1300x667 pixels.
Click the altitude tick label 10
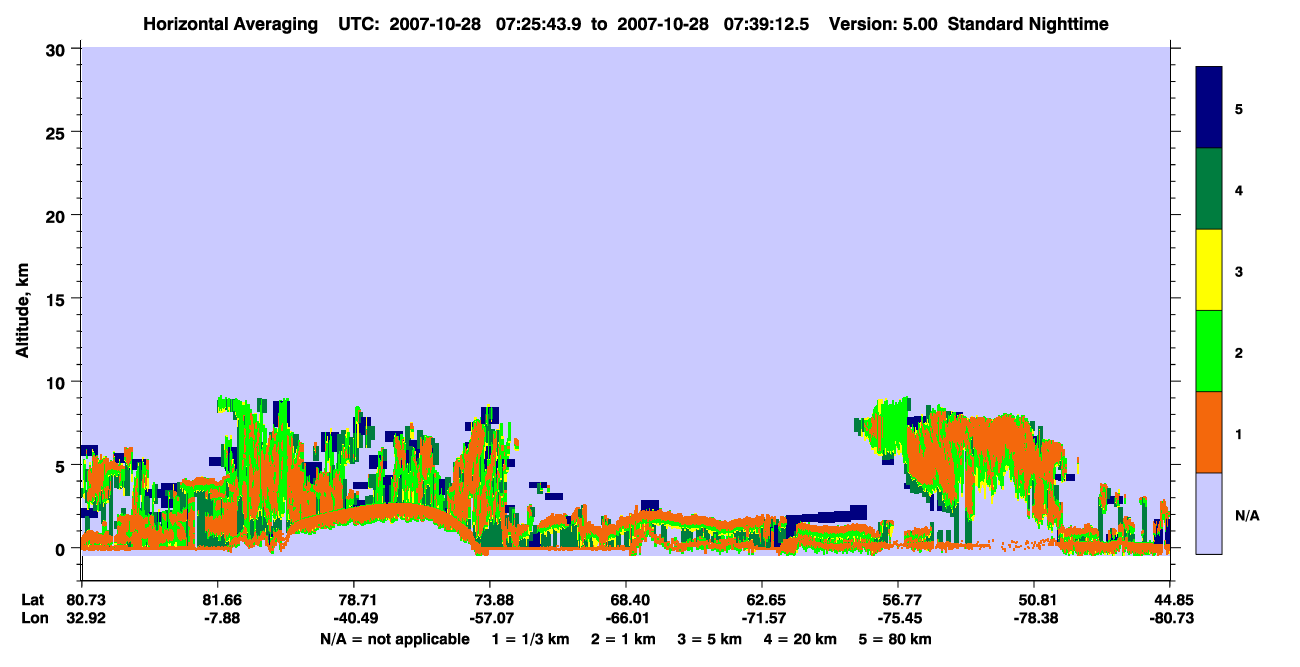tap(58, 382)
